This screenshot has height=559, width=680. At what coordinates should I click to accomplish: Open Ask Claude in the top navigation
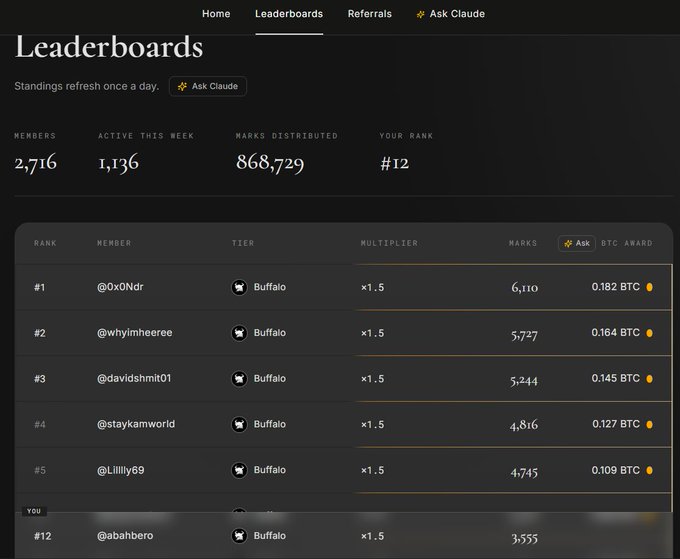click(x=451, y=14)
